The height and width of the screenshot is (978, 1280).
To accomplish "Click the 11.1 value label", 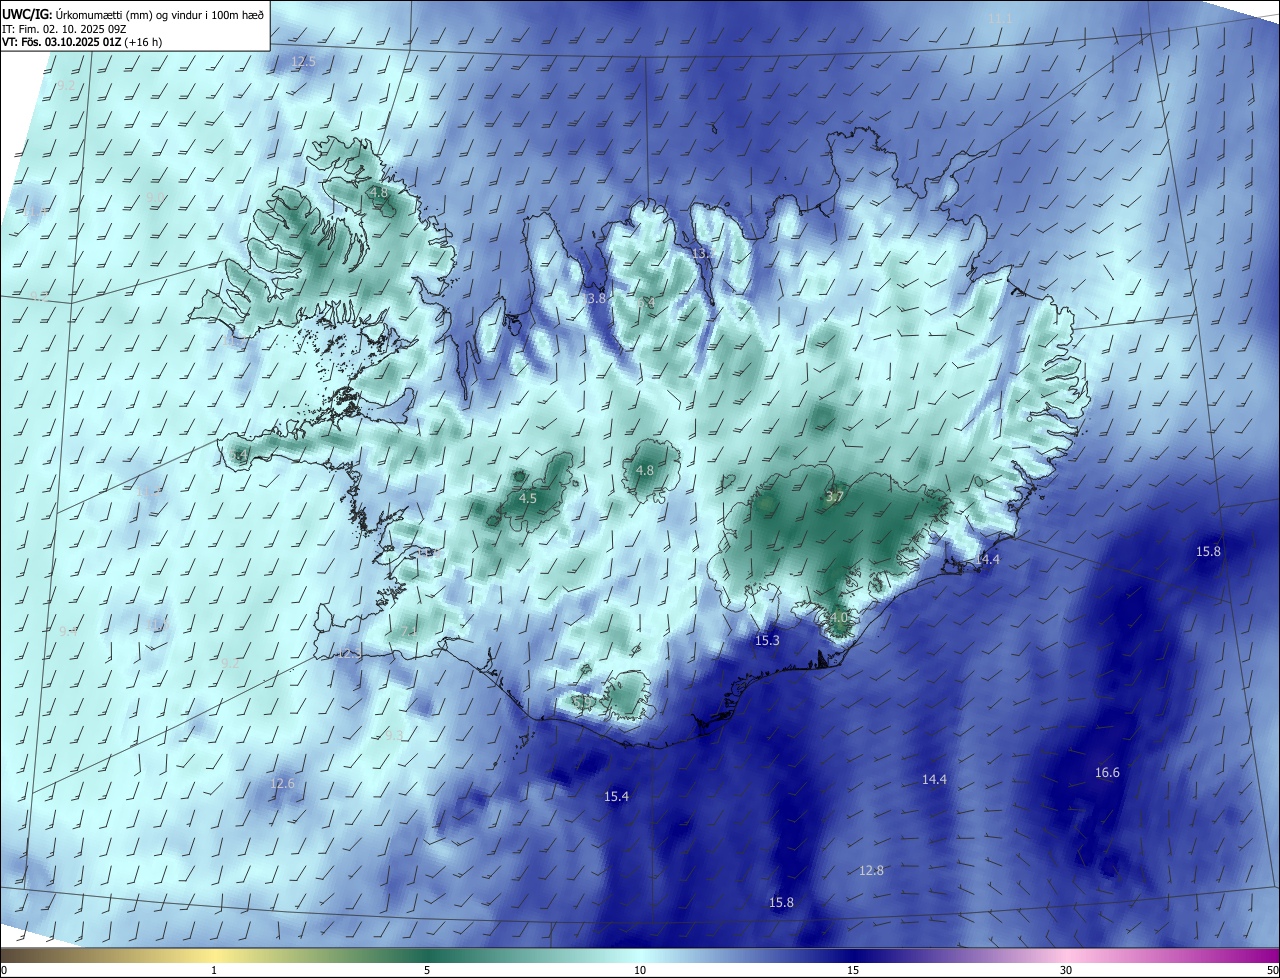I will tap(1000, 18).
